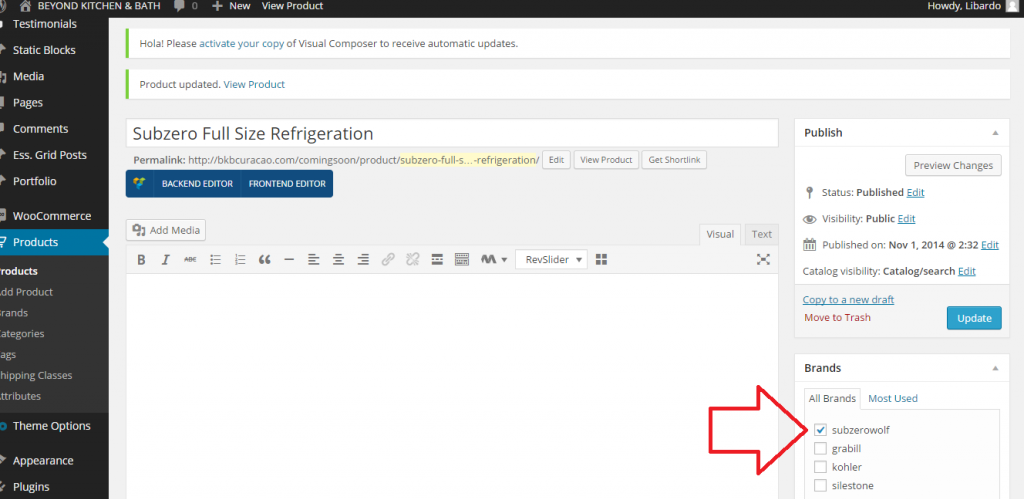This screenshot has width=1024, height=499.
Task: Apply italic formatting in editor
Action: coord(165,260)
